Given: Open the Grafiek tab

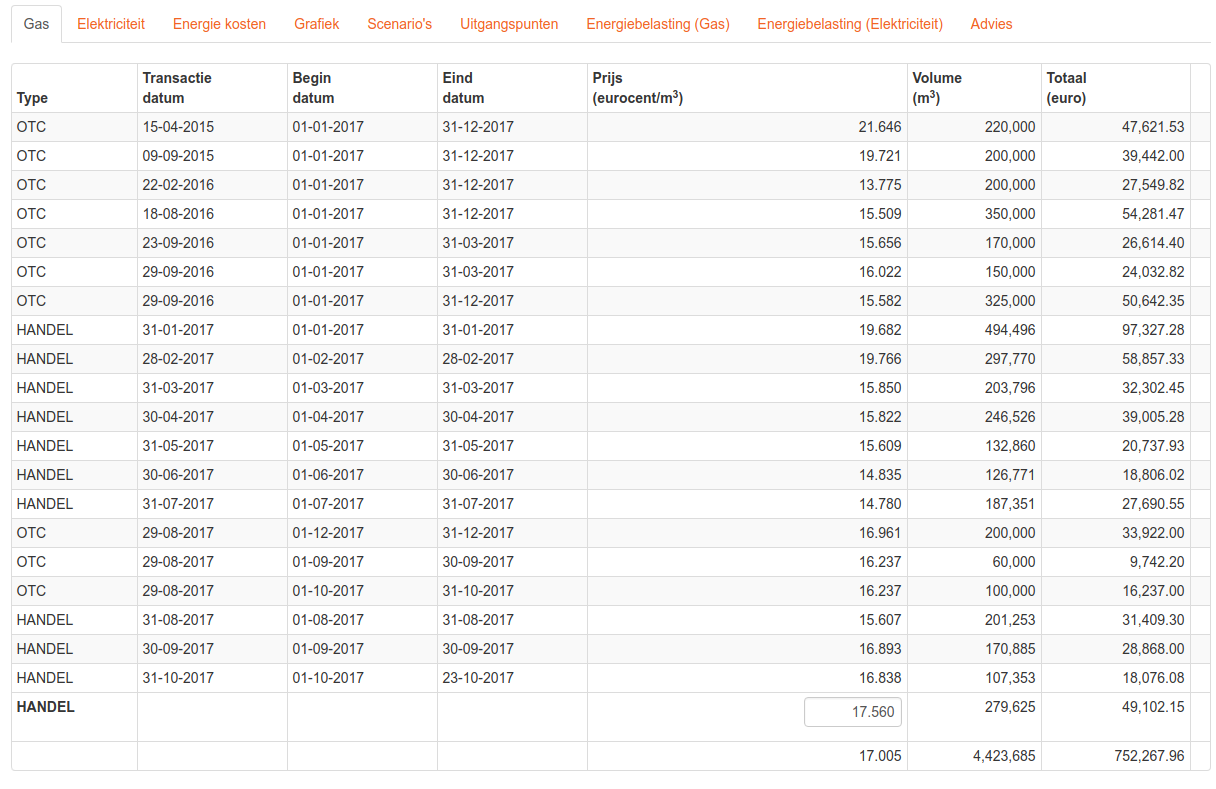Looking at the screenshot, I should pyautogui.click(x=316, y=24).
